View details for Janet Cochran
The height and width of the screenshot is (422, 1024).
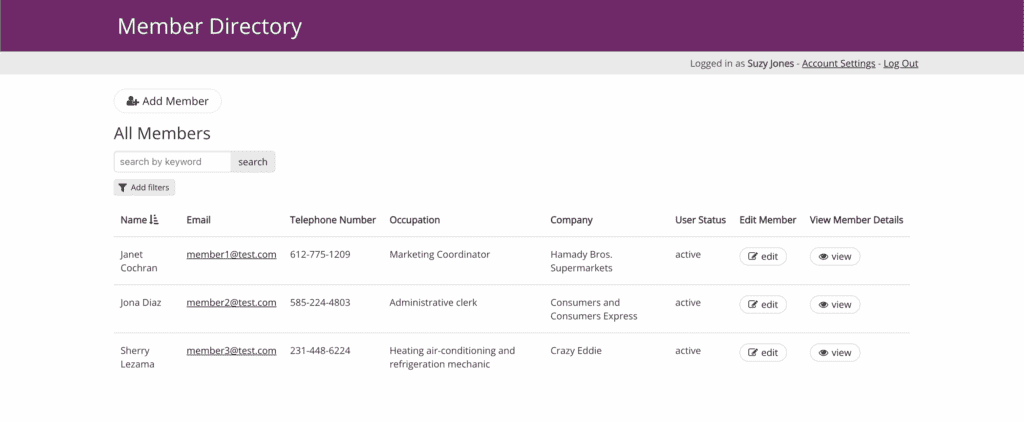(x=834, y=257)
